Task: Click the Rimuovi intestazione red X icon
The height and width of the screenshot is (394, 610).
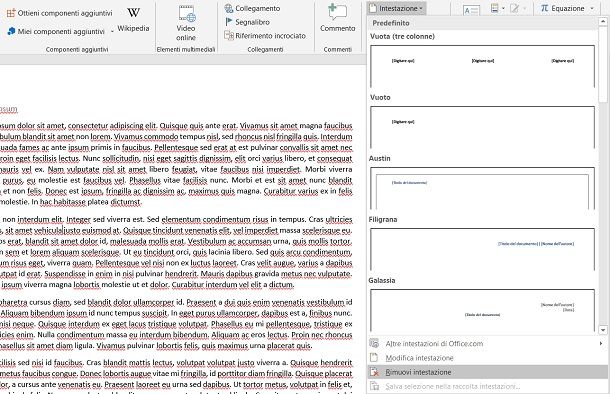Action: [374, 372]
